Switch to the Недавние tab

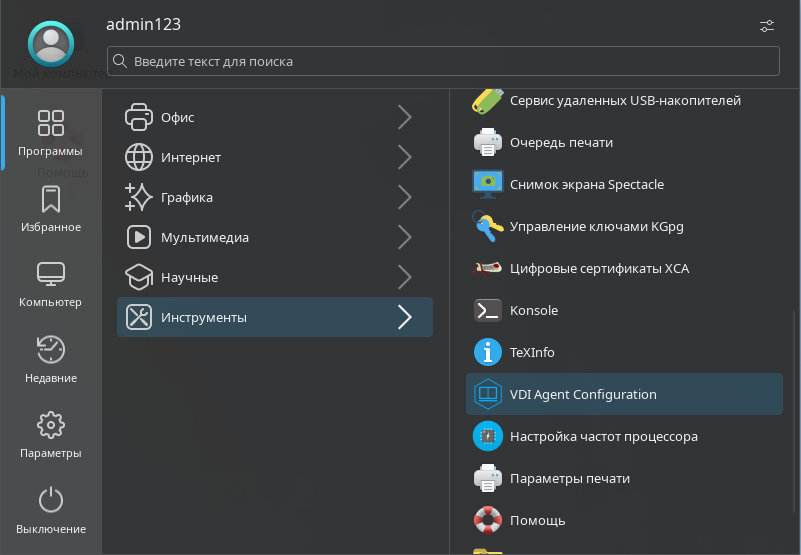[51, 360]
